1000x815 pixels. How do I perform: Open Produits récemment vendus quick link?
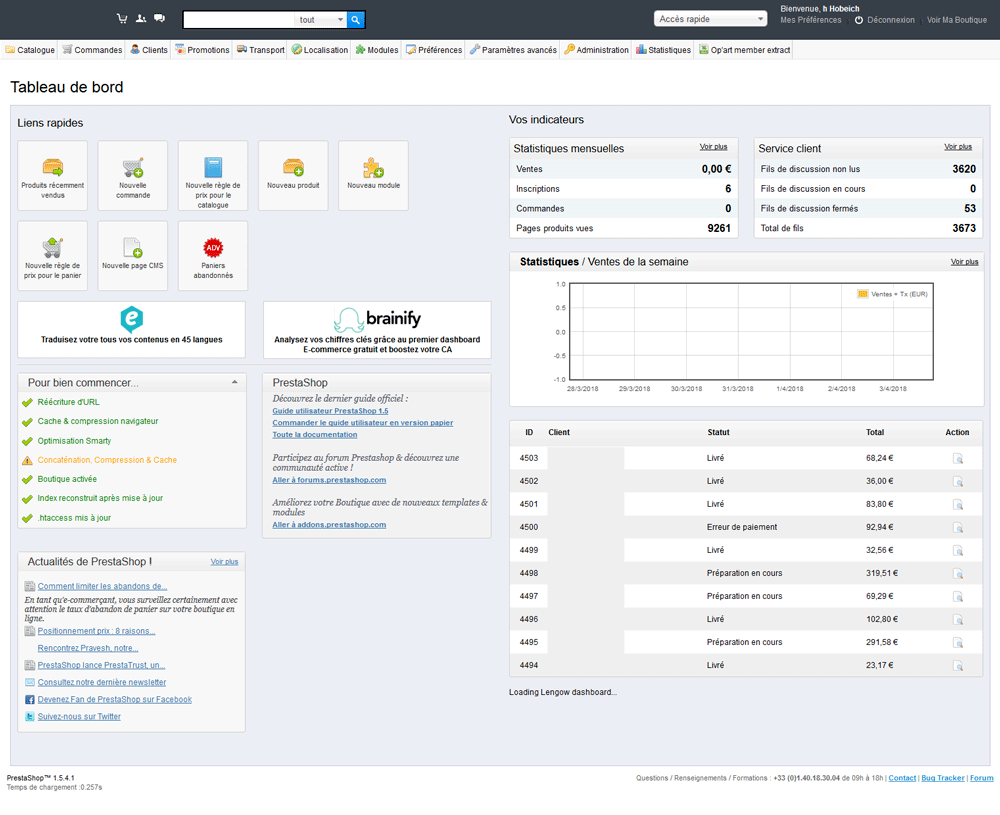(x=52, y=175)
